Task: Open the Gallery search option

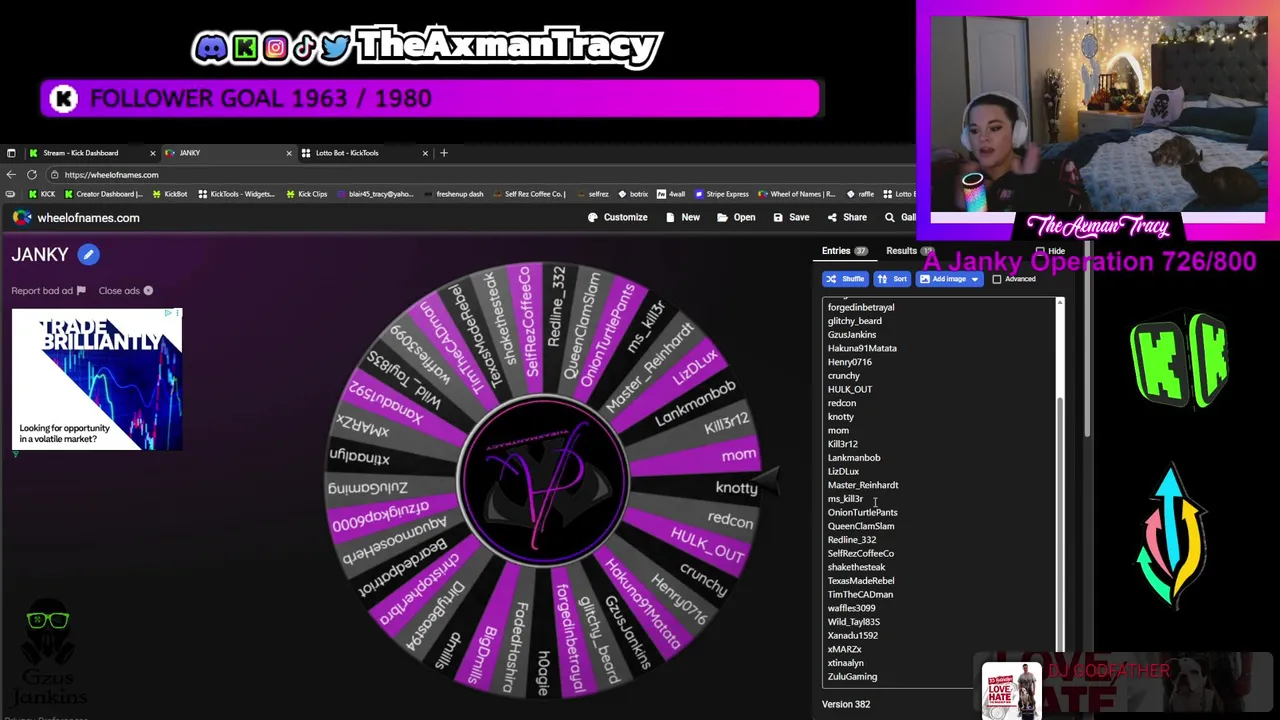Action: 900,217
